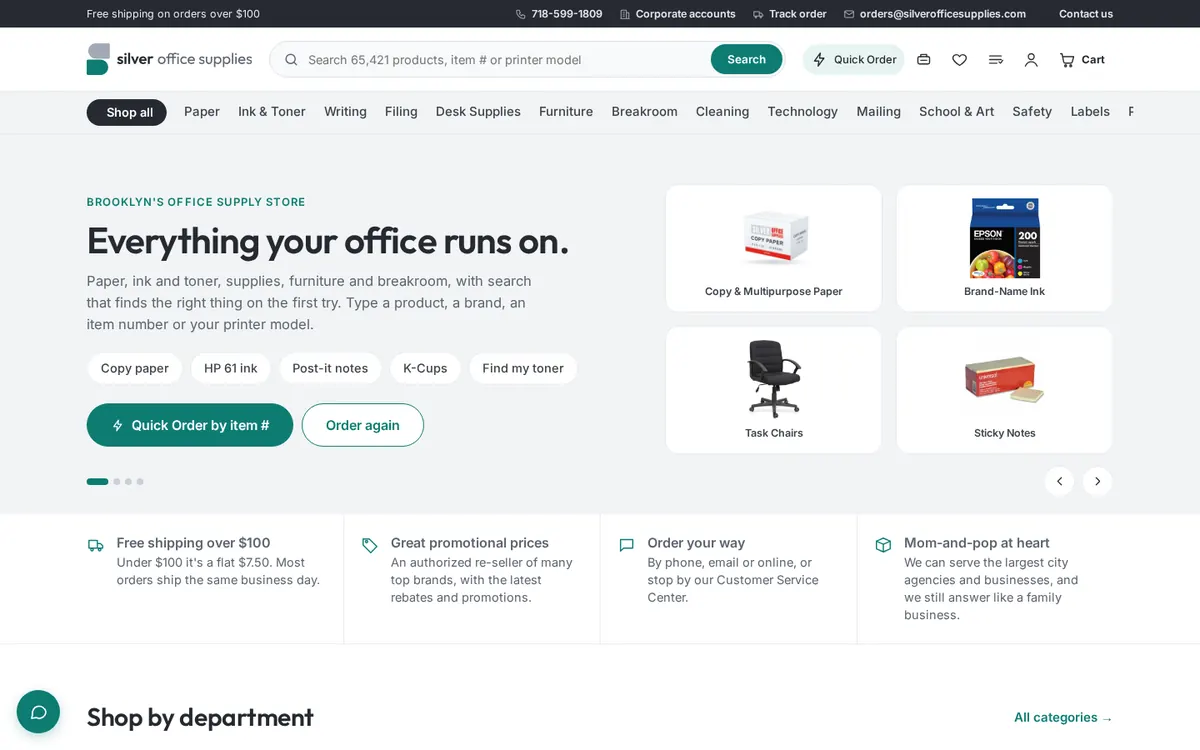Open the Writing category
1200x750 pixels.
pos(345,112)
